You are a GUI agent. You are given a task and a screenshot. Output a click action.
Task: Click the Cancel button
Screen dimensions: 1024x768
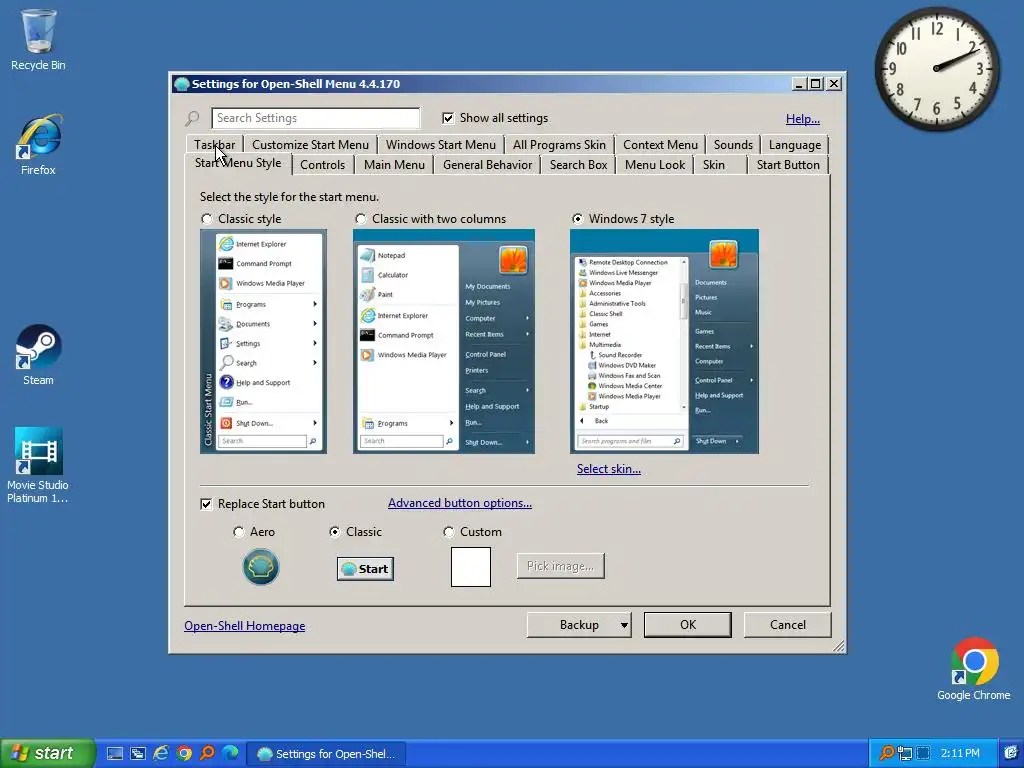[788, 625]
